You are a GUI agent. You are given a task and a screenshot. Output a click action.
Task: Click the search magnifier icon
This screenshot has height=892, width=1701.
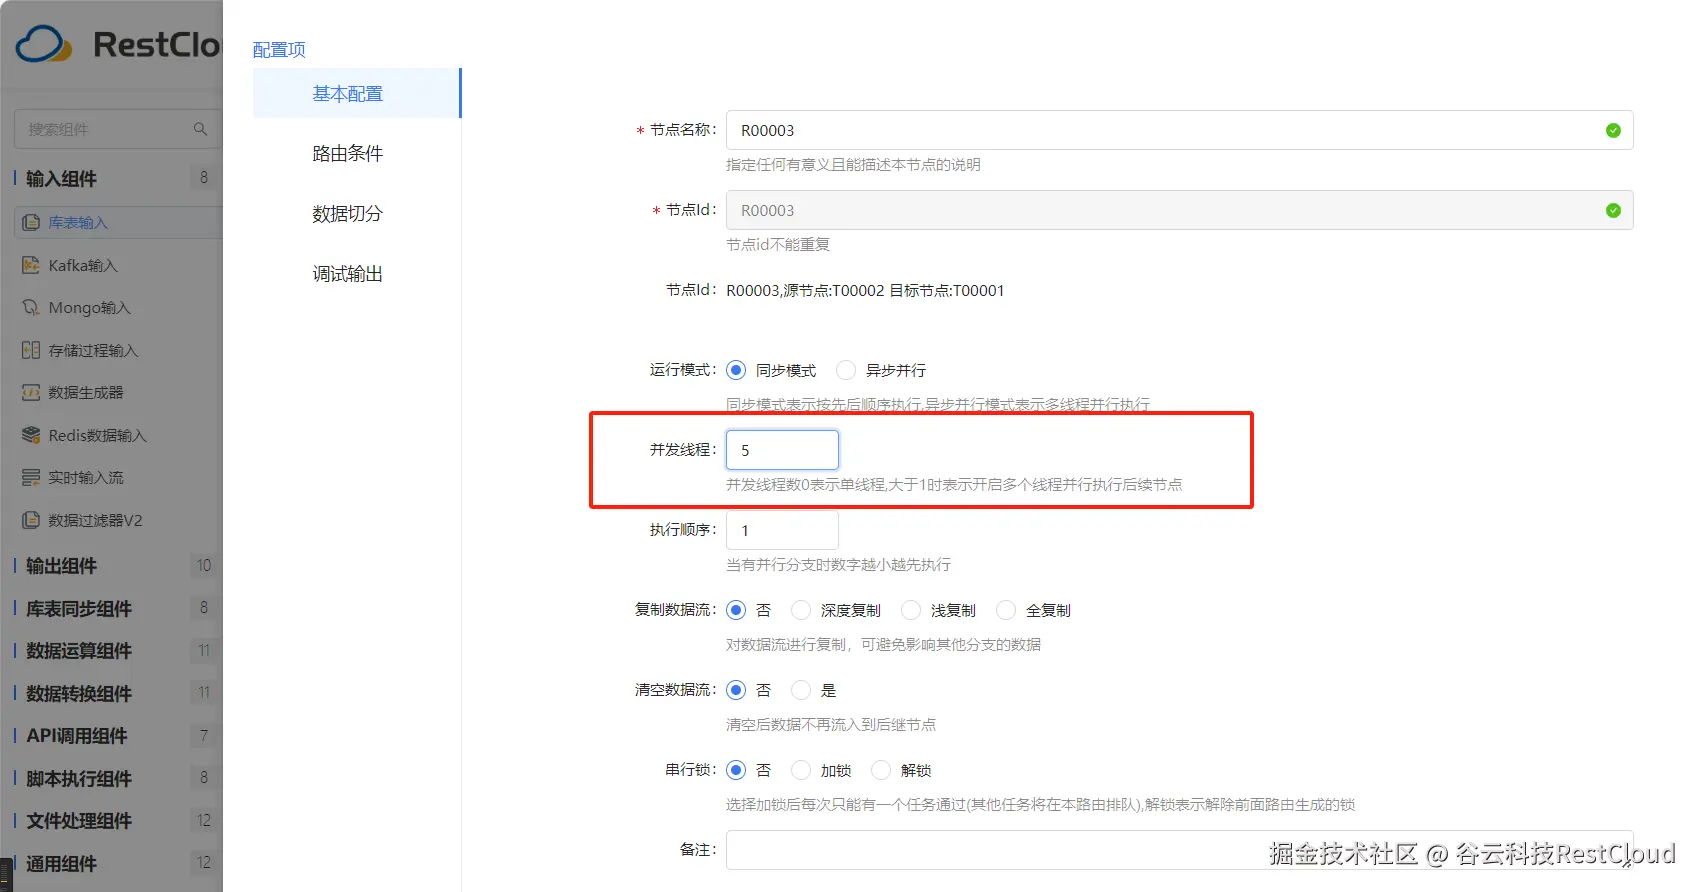click(x=200, y=129)
